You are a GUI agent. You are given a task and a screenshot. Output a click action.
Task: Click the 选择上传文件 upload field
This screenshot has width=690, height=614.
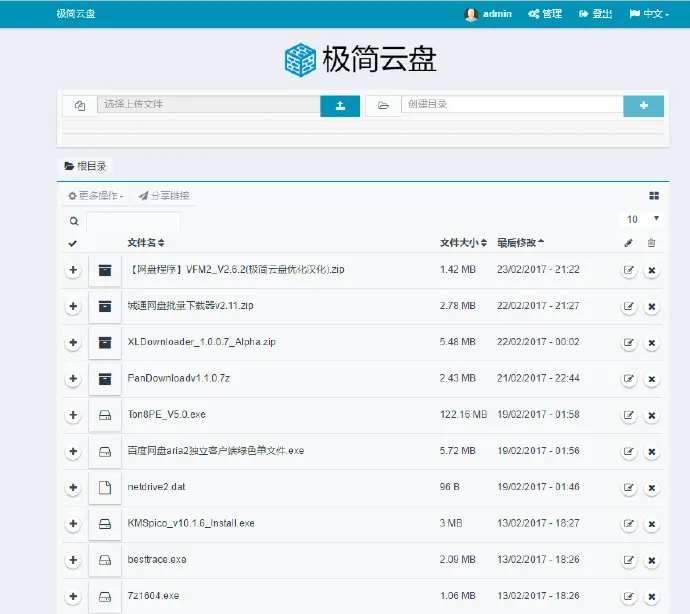tap(209, 104)
